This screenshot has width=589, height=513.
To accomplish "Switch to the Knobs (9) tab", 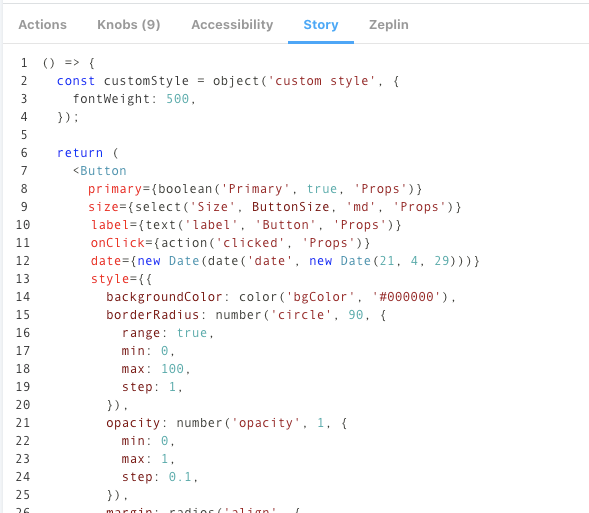I will (x=128, y=25).
